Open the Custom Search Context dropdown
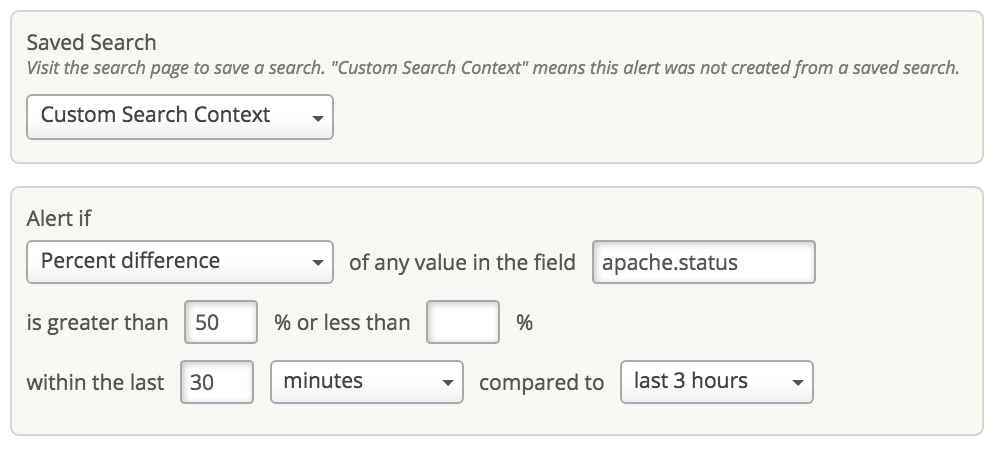 pos(170,116)
